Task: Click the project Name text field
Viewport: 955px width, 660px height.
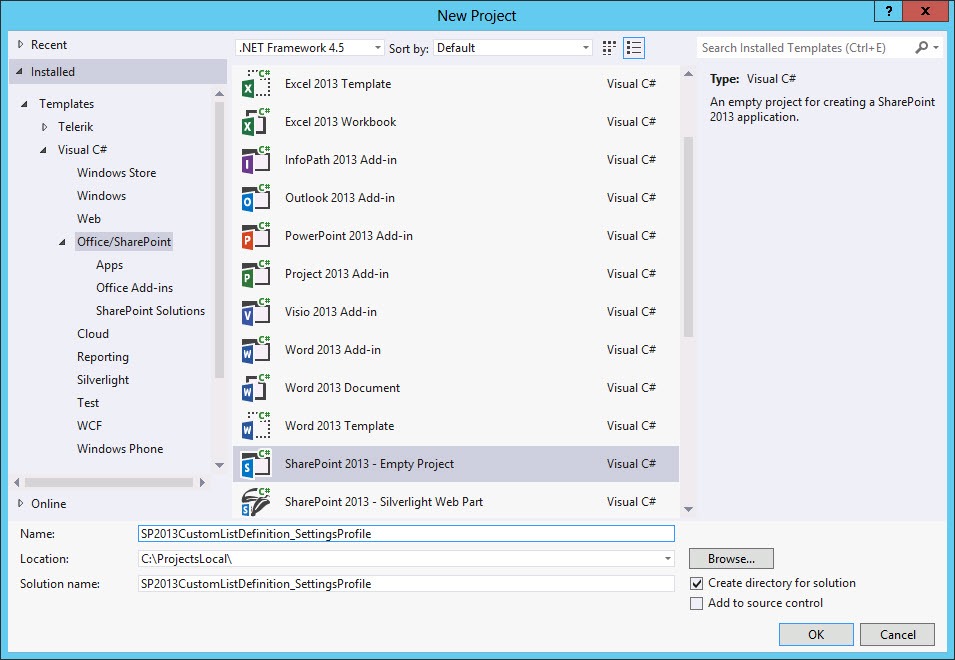Action: 406,534
